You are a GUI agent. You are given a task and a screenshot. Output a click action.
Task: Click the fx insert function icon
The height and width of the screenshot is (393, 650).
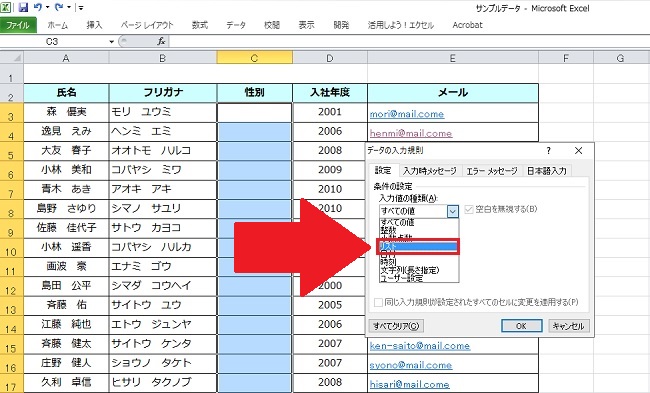161,41
